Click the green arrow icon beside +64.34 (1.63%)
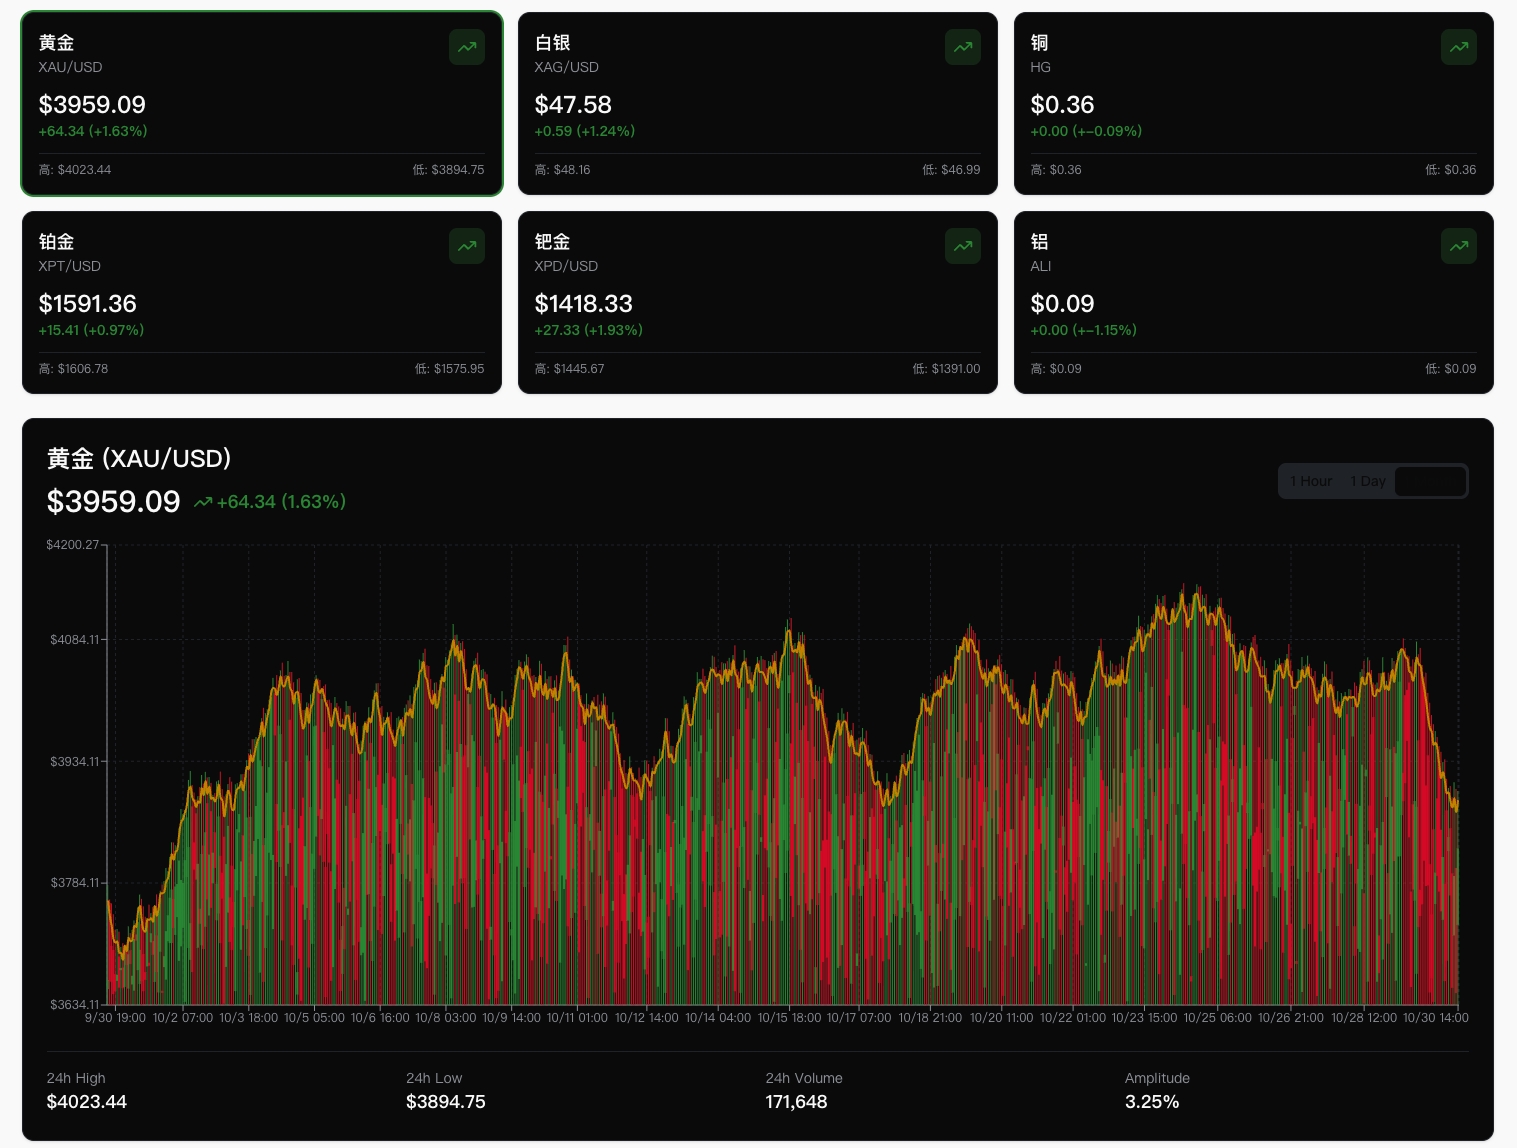This screenshot has height=1148, width=1517. [203, 501]
